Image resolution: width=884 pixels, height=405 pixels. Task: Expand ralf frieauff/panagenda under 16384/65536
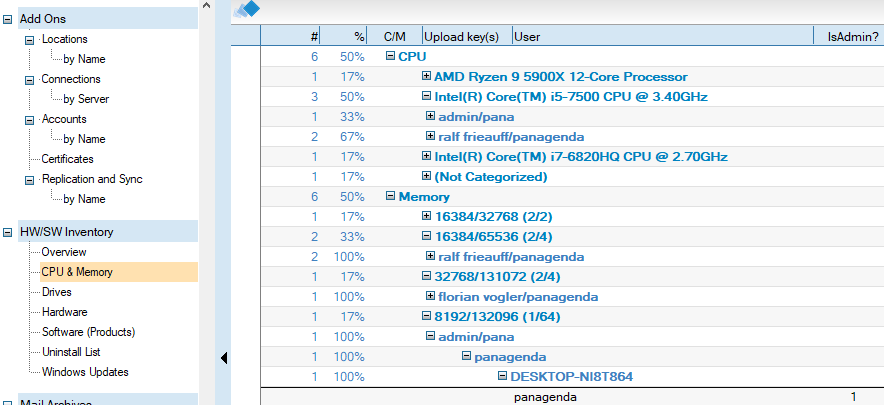[430, 256]
